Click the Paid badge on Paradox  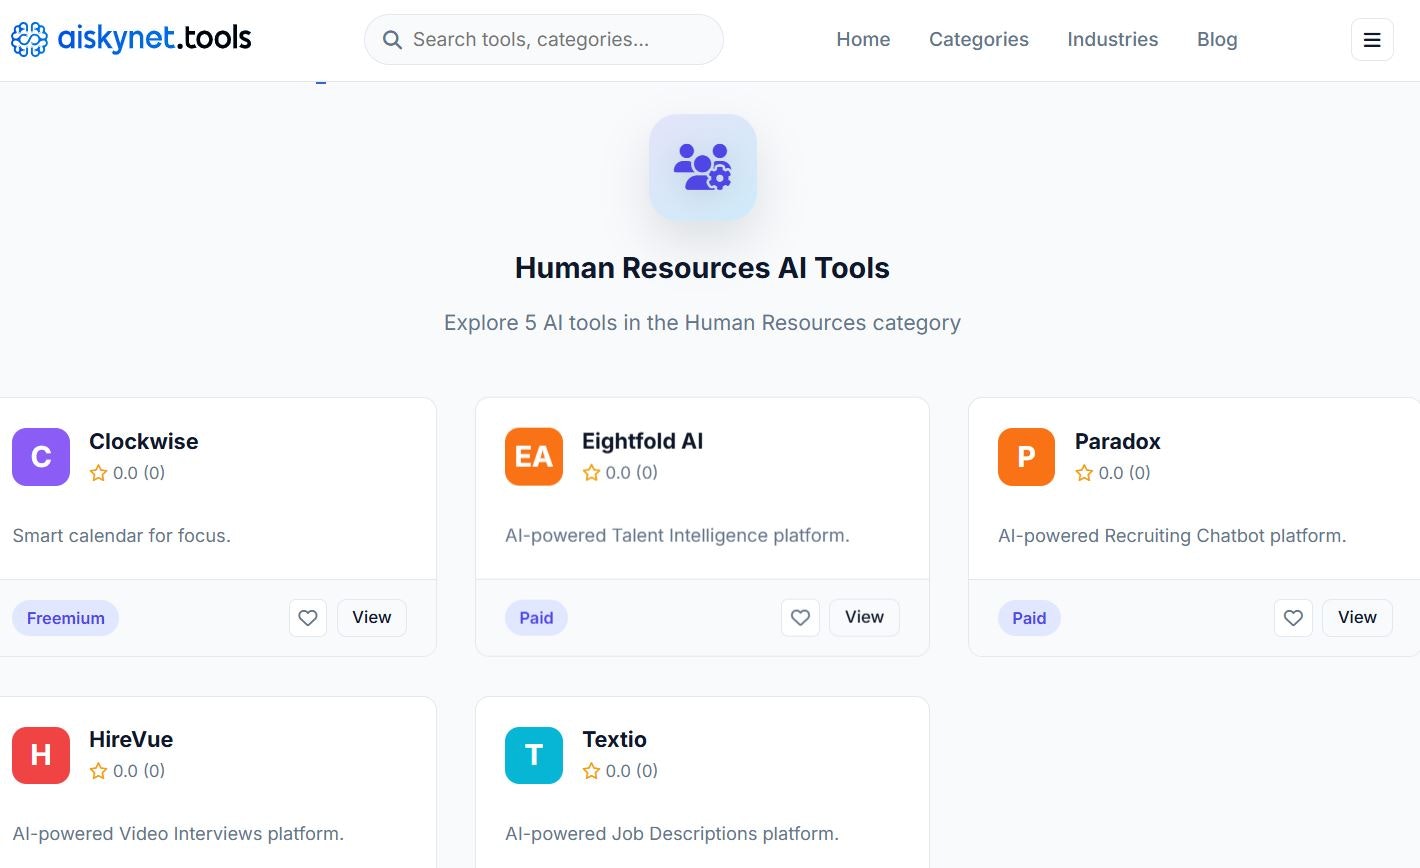click(x=1029, y=618)
